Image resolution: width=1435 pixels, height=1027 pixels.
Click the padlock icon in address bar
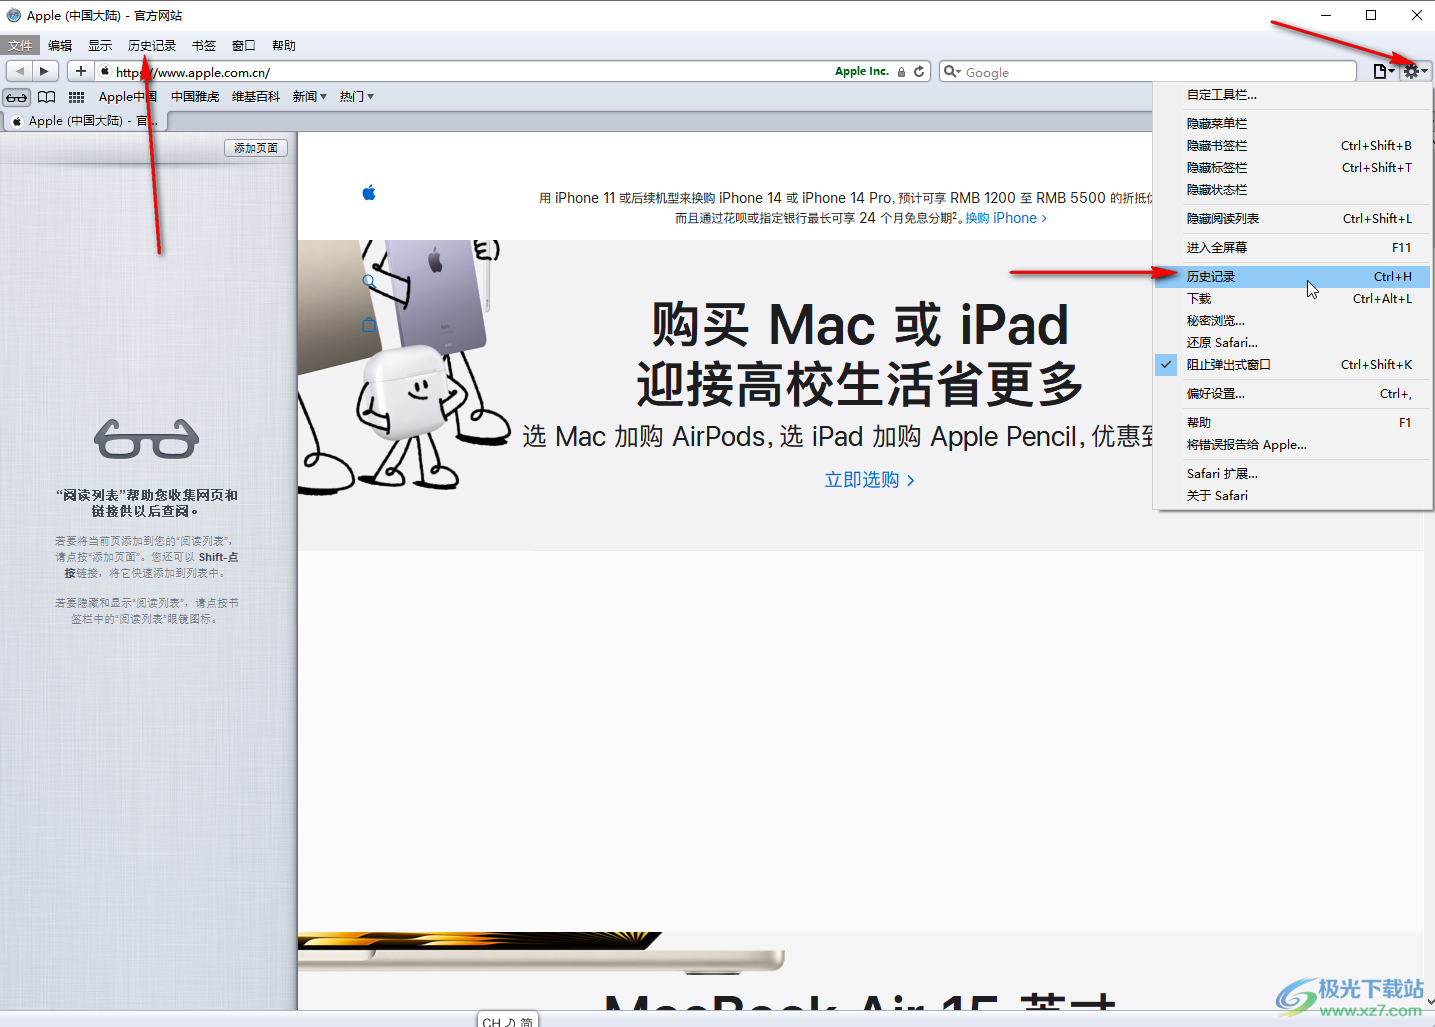[901, 72]
